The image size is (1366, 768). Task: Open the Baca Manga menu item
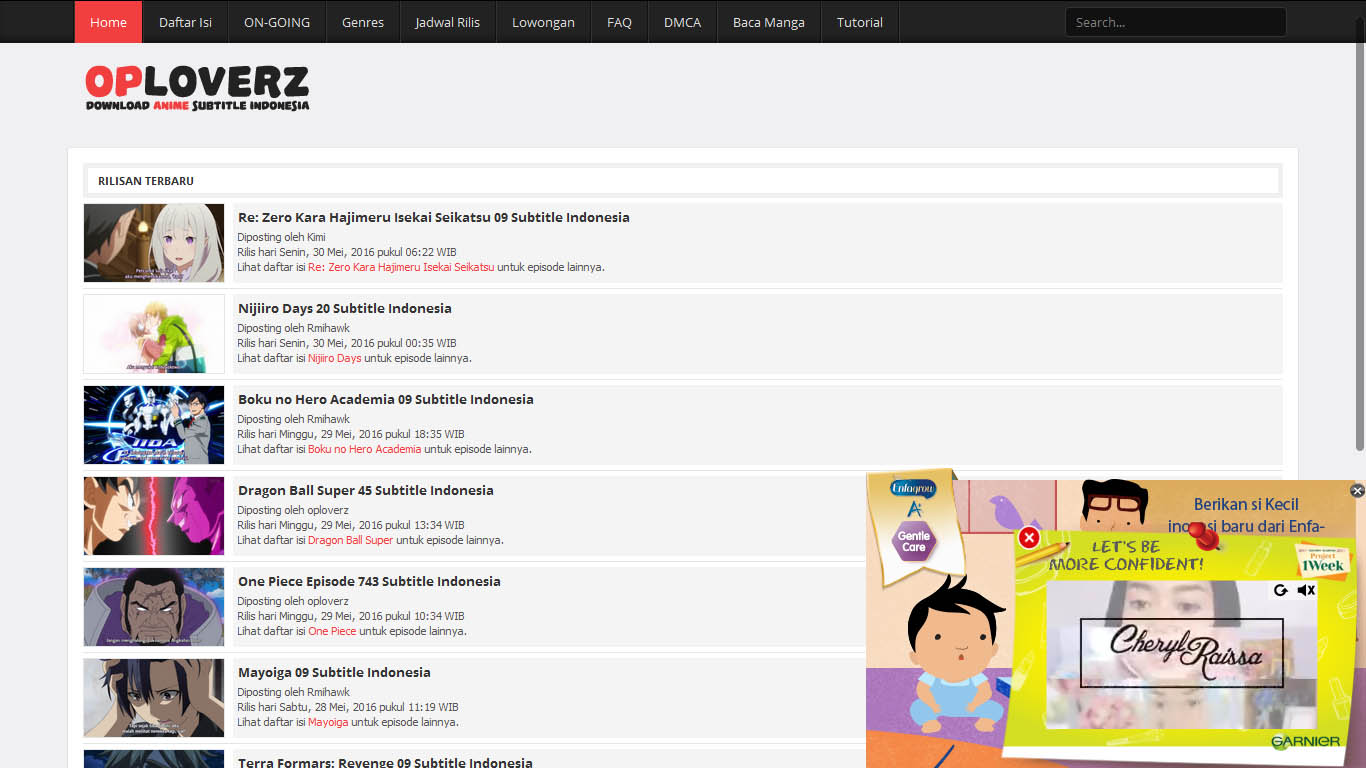pyautogui.click(x=769, y=22)
